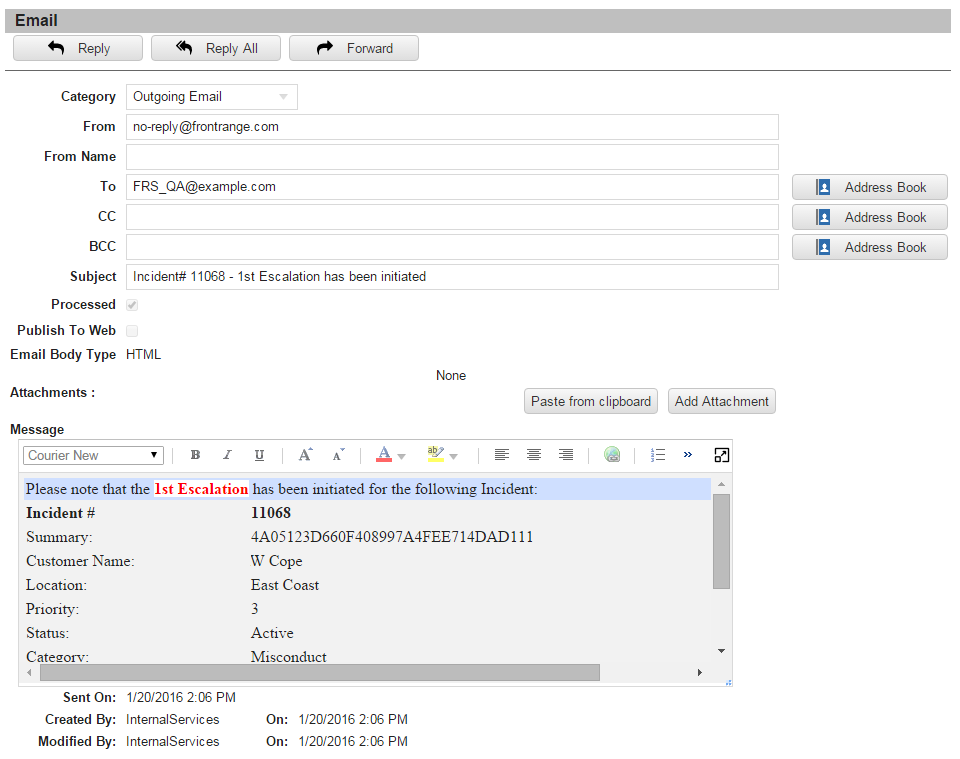Underline the selected message text
Screen dimensions: 960x759
tap(259, 455)
